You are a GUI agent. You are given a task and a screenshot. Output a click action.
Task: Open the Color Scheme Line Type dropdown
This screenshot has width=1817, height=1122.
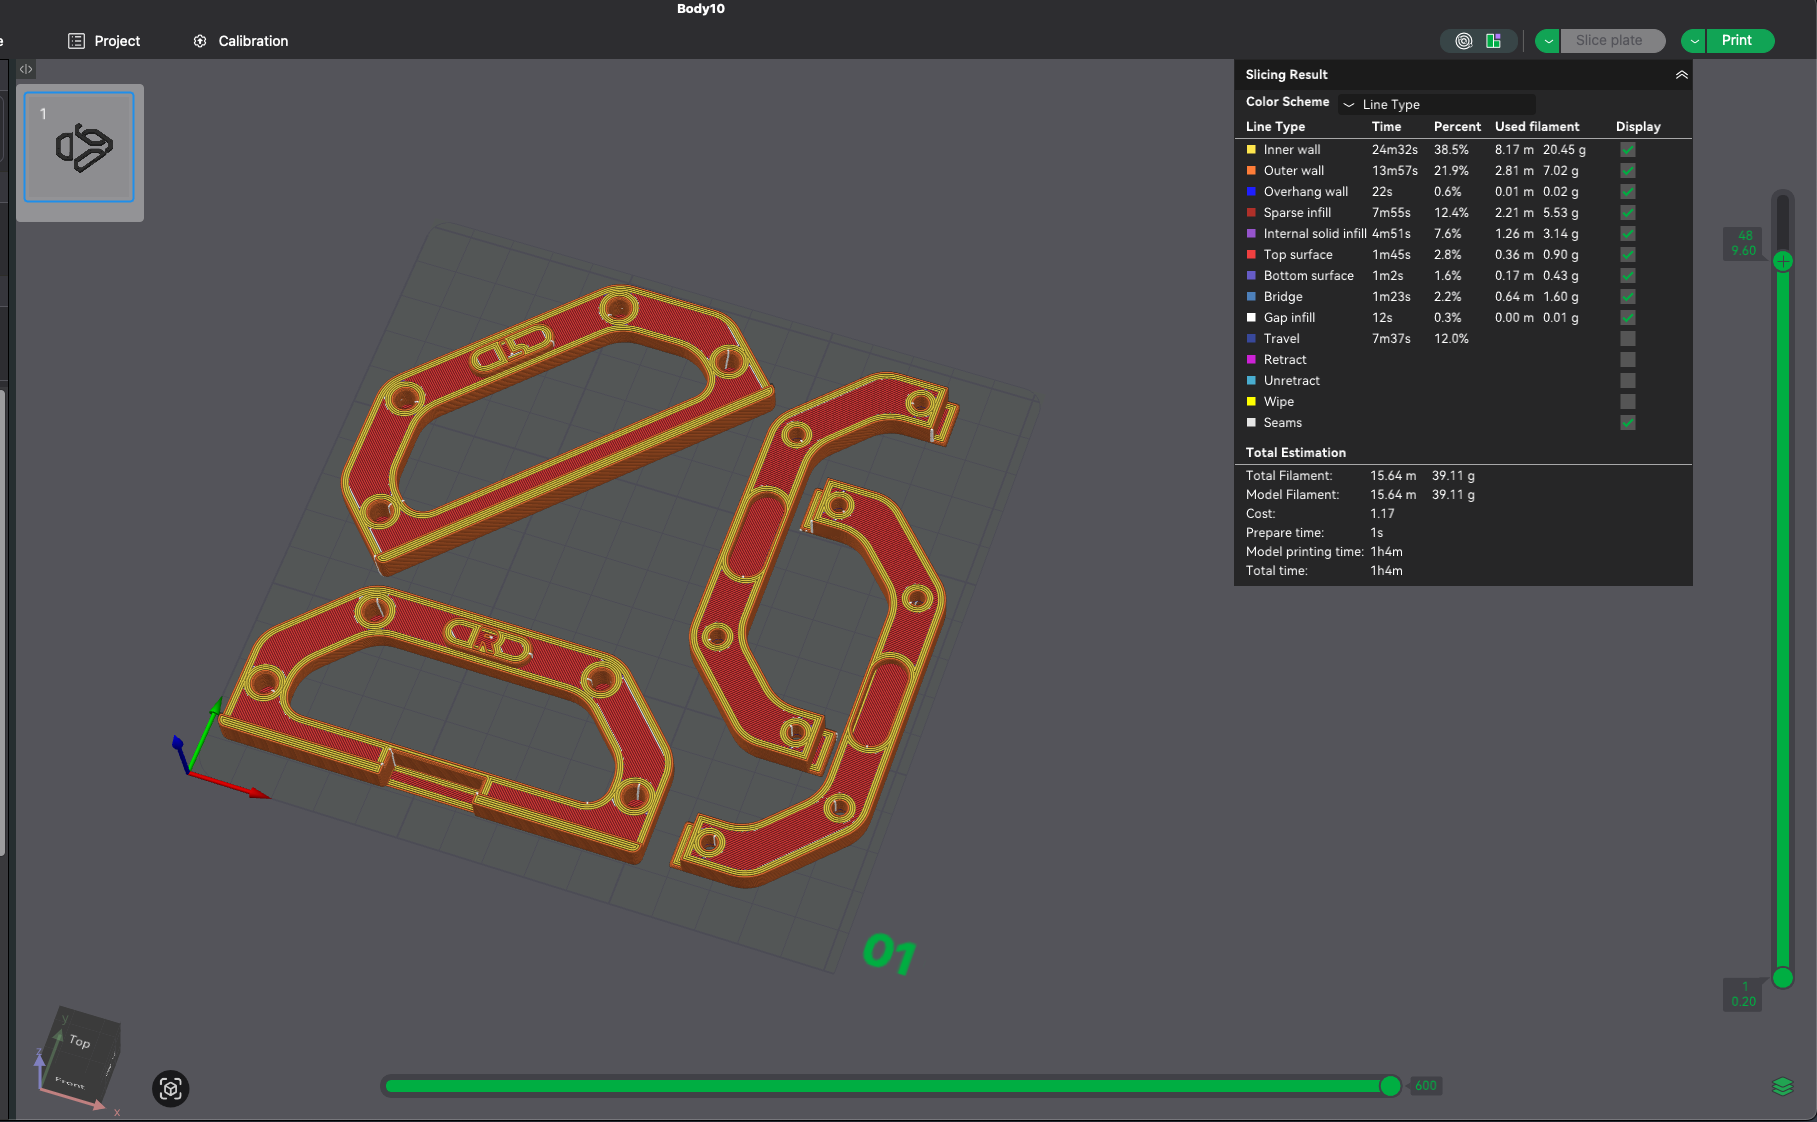click(1437, 104)
